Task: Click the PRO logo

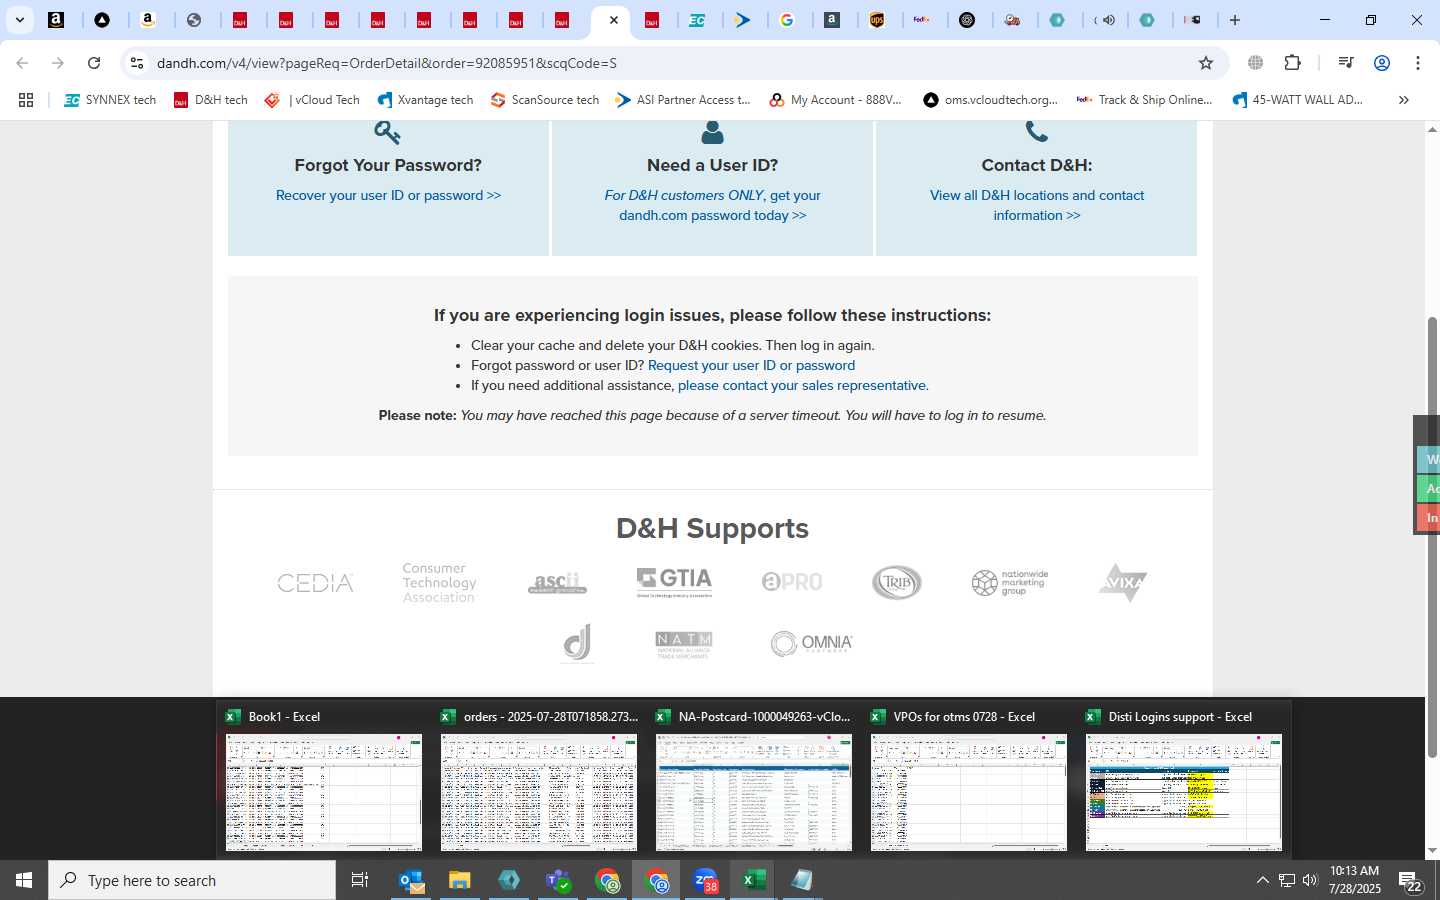Action: [792, 582]
